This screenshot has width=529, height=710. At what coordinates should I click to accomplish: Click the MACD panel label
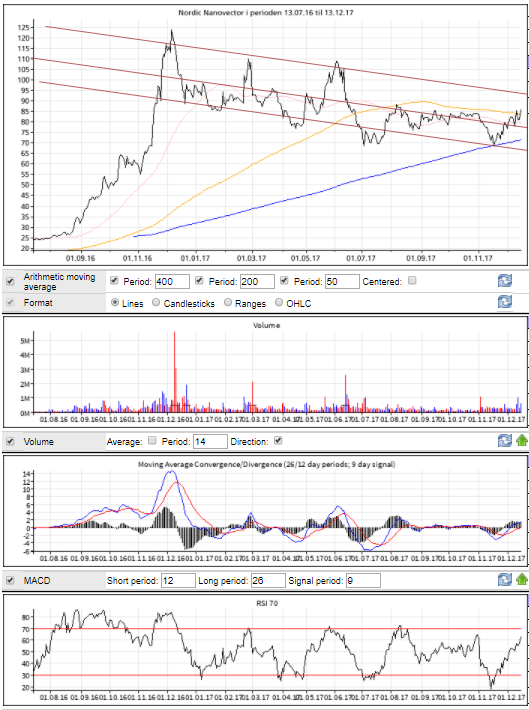[x=37, y=580]
